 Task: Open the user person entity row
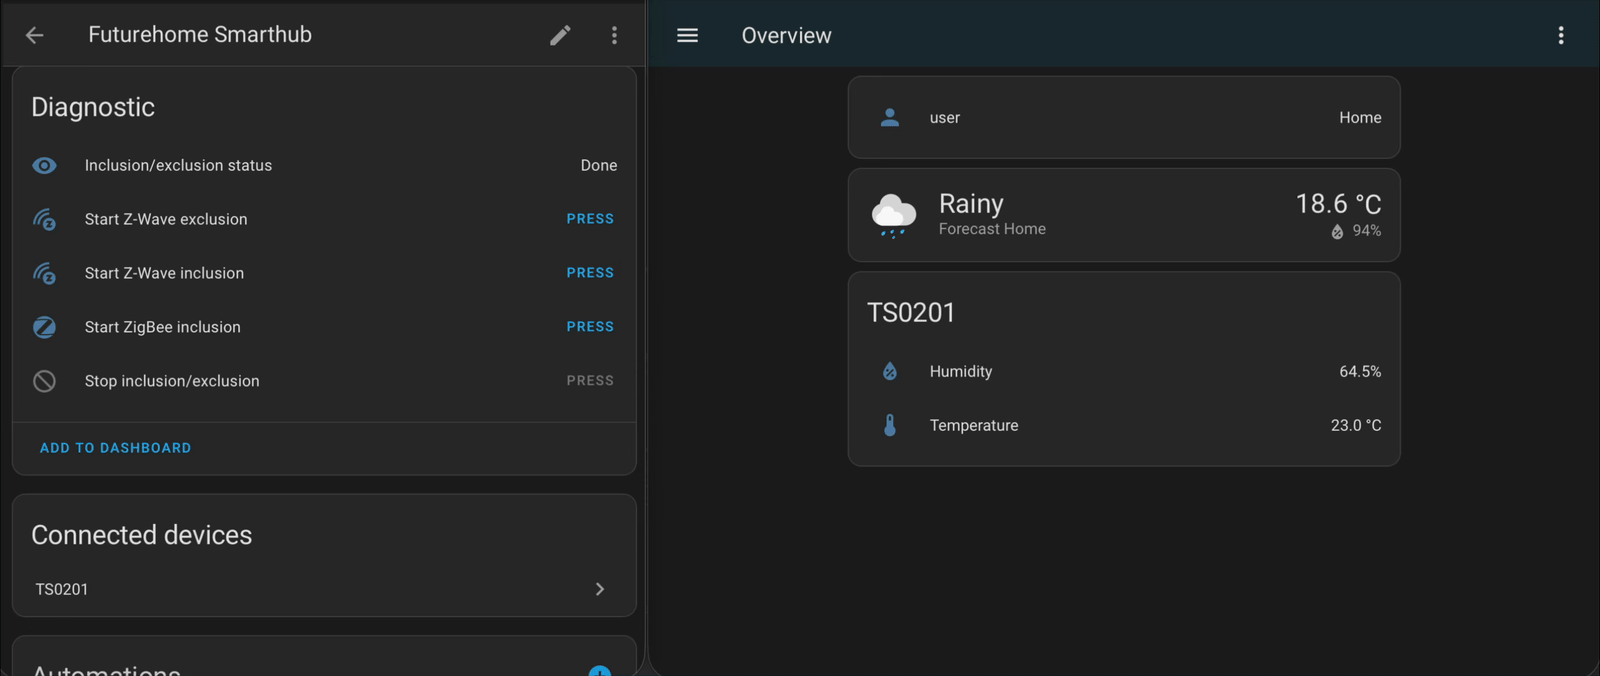point(1123,117)
